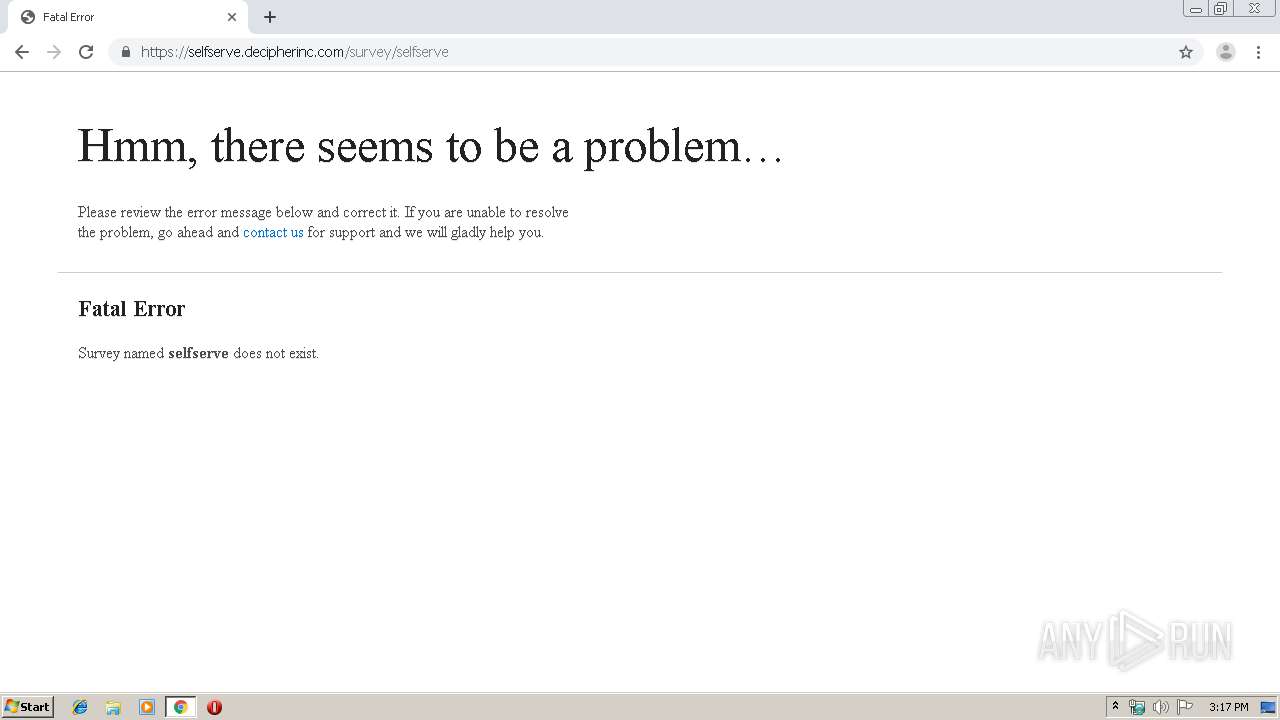The width and height of the screenshot is (1280, 720).
Task: View site security padlock info
Action: [x=126, y=52]
